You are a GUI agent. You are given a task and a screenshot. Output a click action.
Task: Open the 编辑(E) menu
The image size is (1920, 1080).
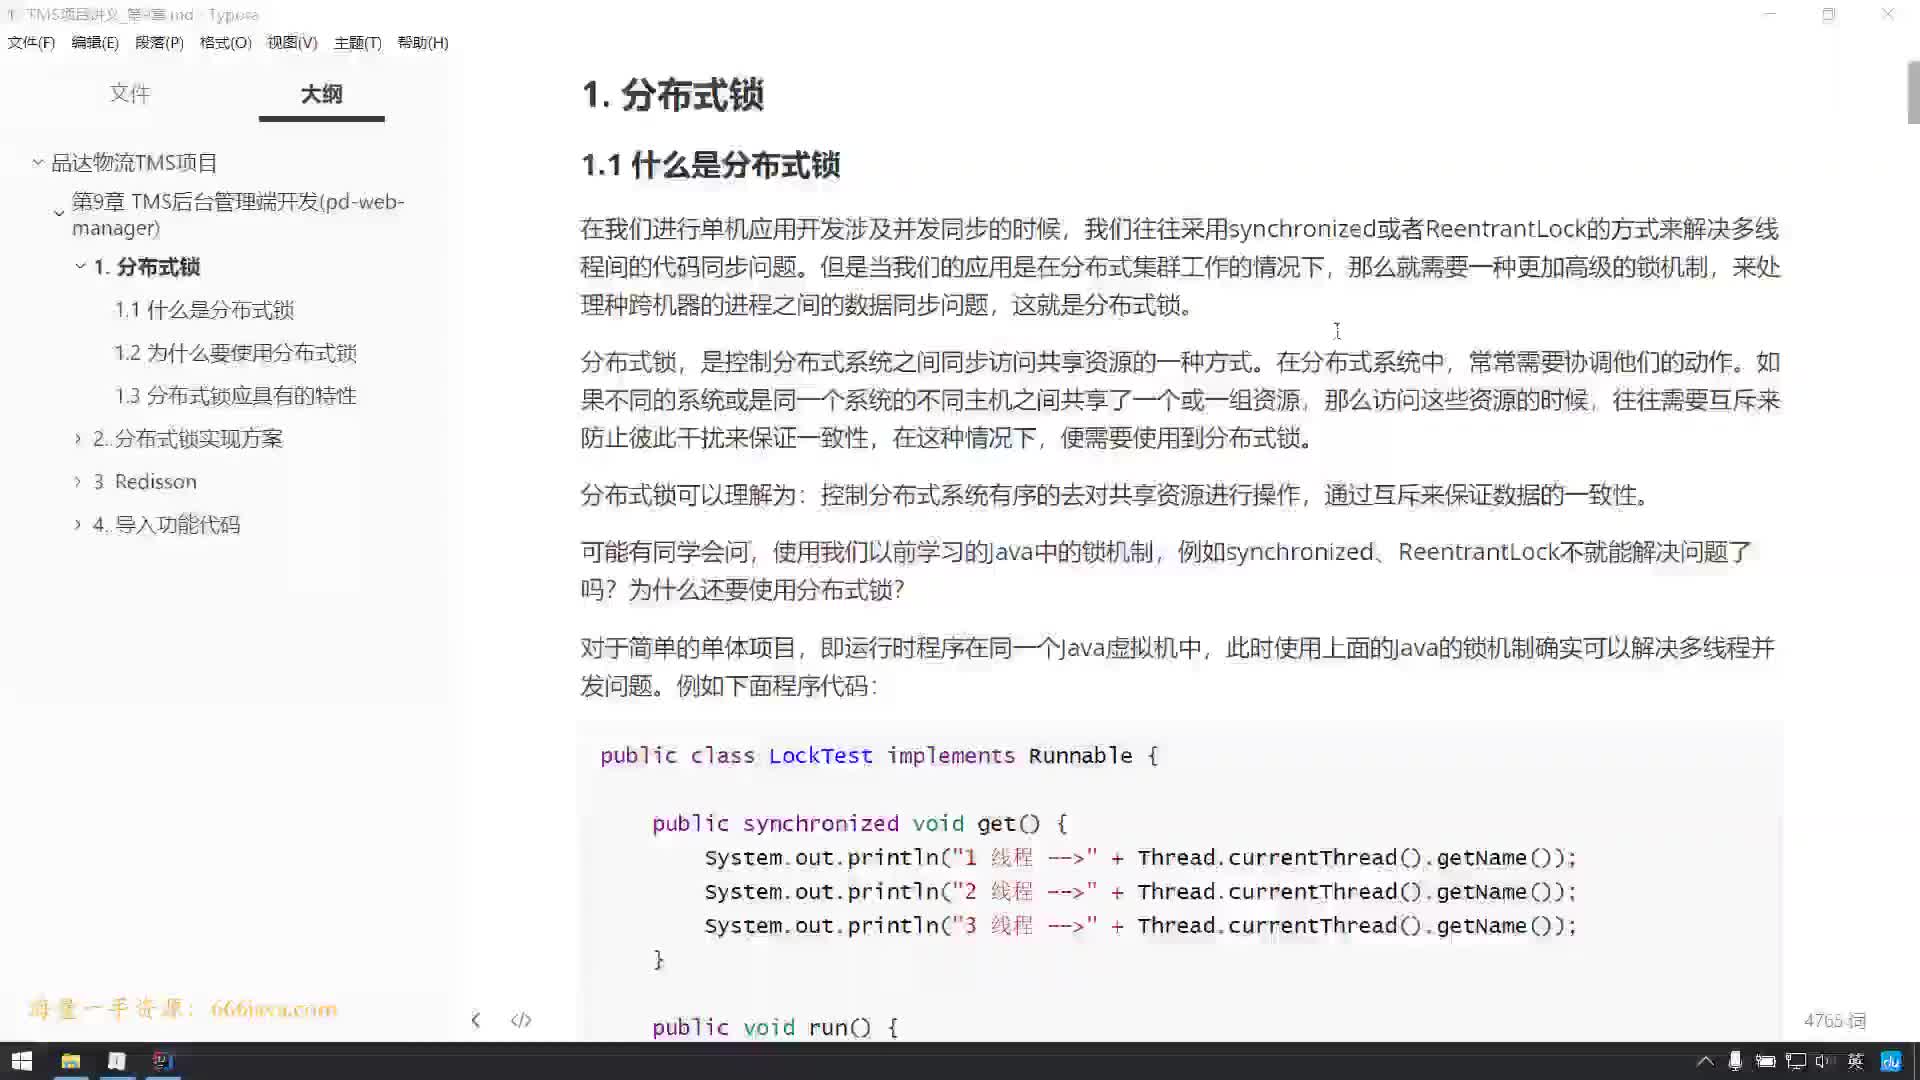95,42
